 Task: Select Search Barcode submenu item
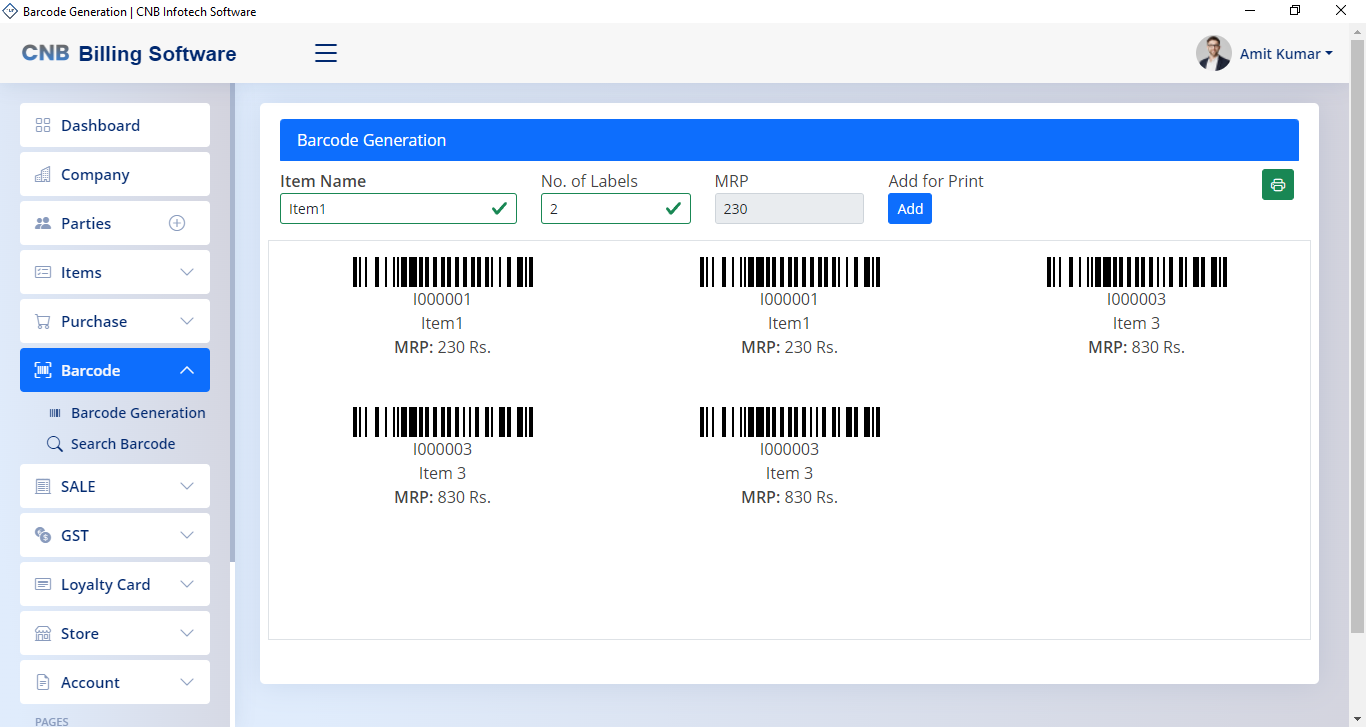[123, 444]
